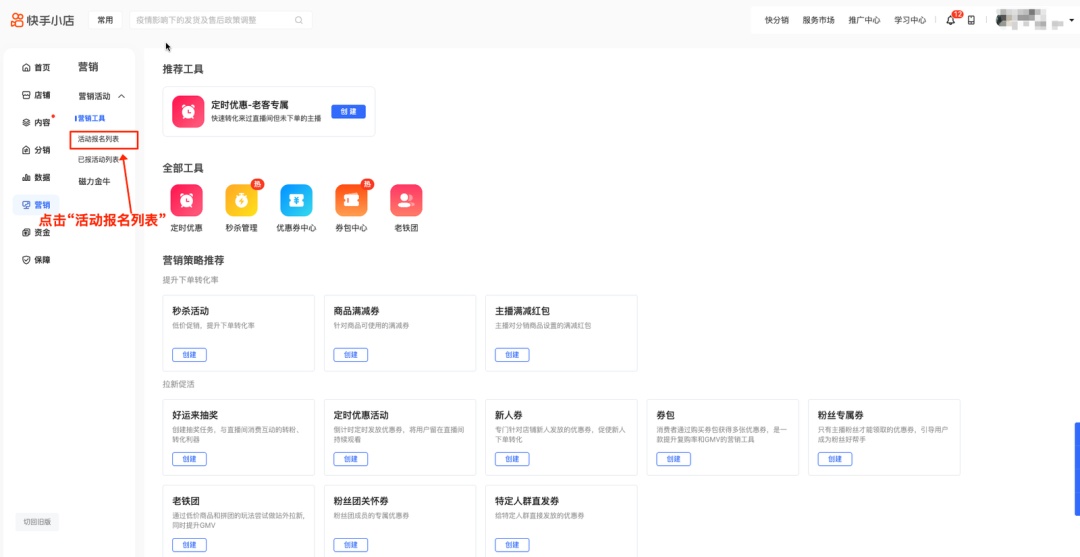Image resolution: width=1080 pixels, height=557 pixels.
Task: Click the 快手小店 logo
Action: [45, 20]
